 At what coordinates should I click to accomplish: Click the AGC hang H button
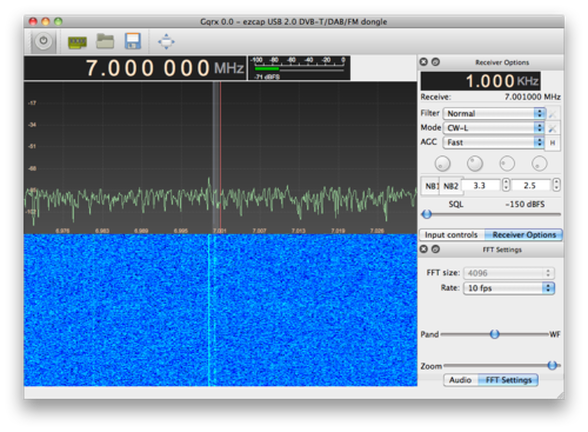click(x=553, y=143)
